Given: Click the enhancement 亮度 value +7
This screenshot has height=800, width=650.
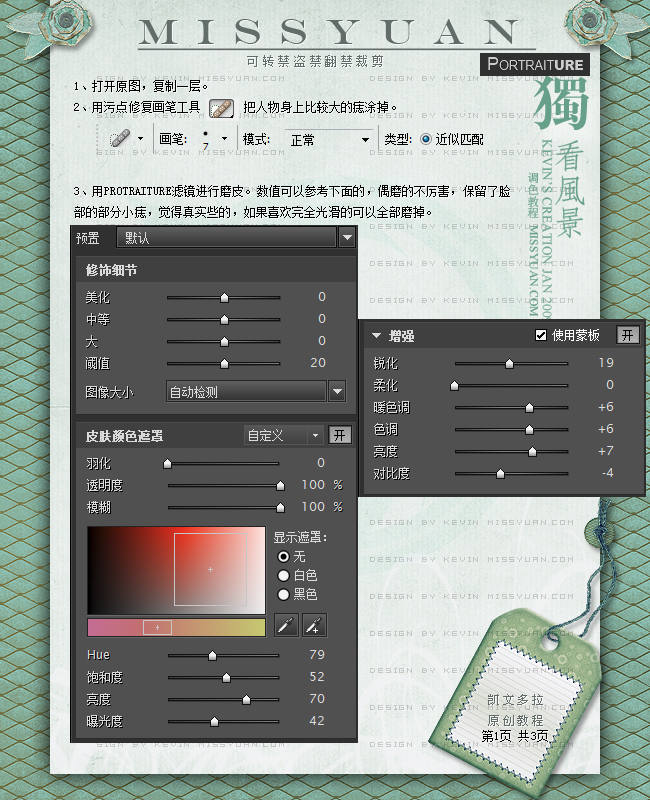Looking at the screenshot, I should click(606, 451).
